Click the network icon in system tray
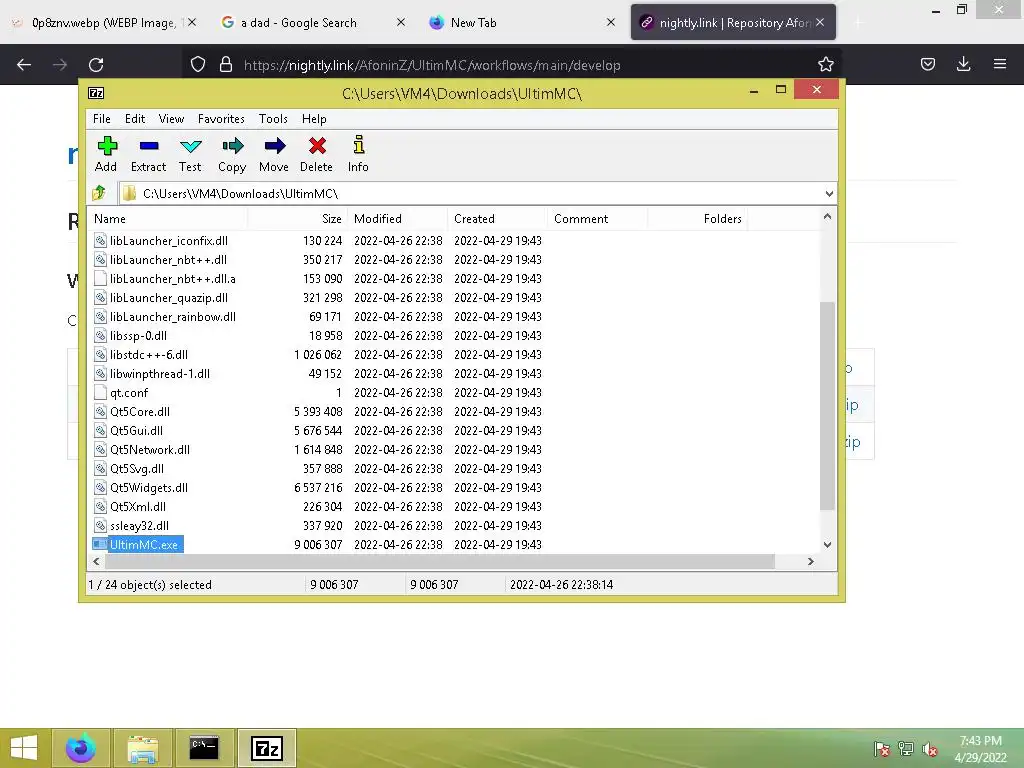 pyautogui.click(x=906, y=749)
